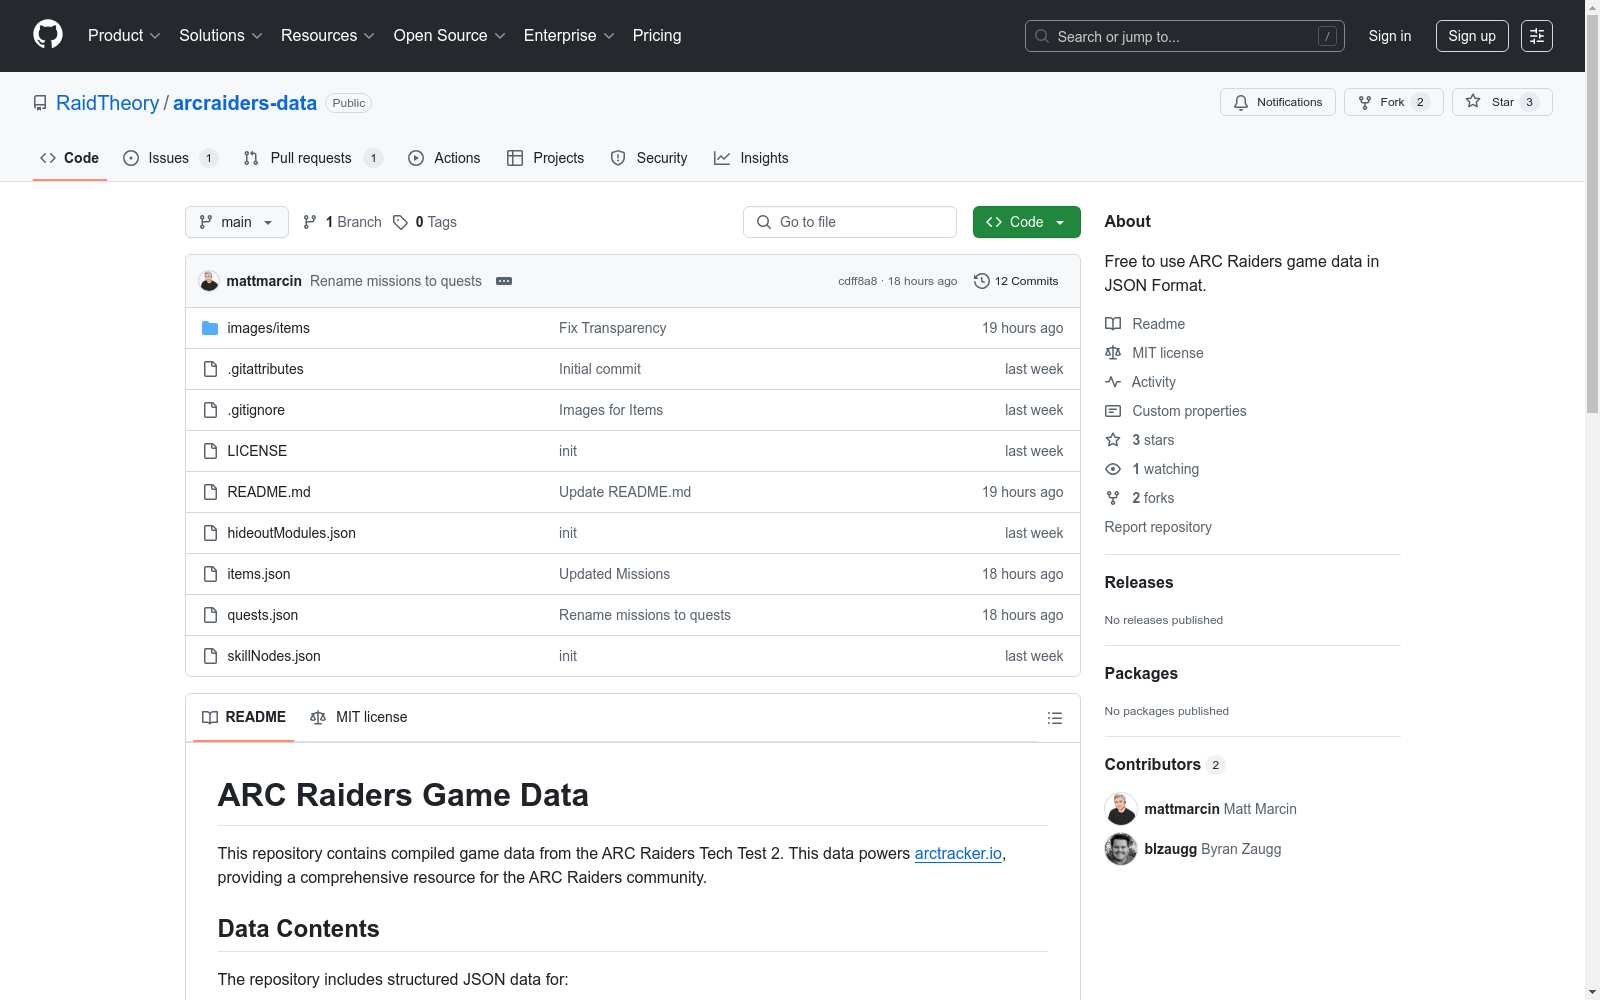Click the Sign in link
This screenshot has width=1600, height=1000.
[1390, 36]
